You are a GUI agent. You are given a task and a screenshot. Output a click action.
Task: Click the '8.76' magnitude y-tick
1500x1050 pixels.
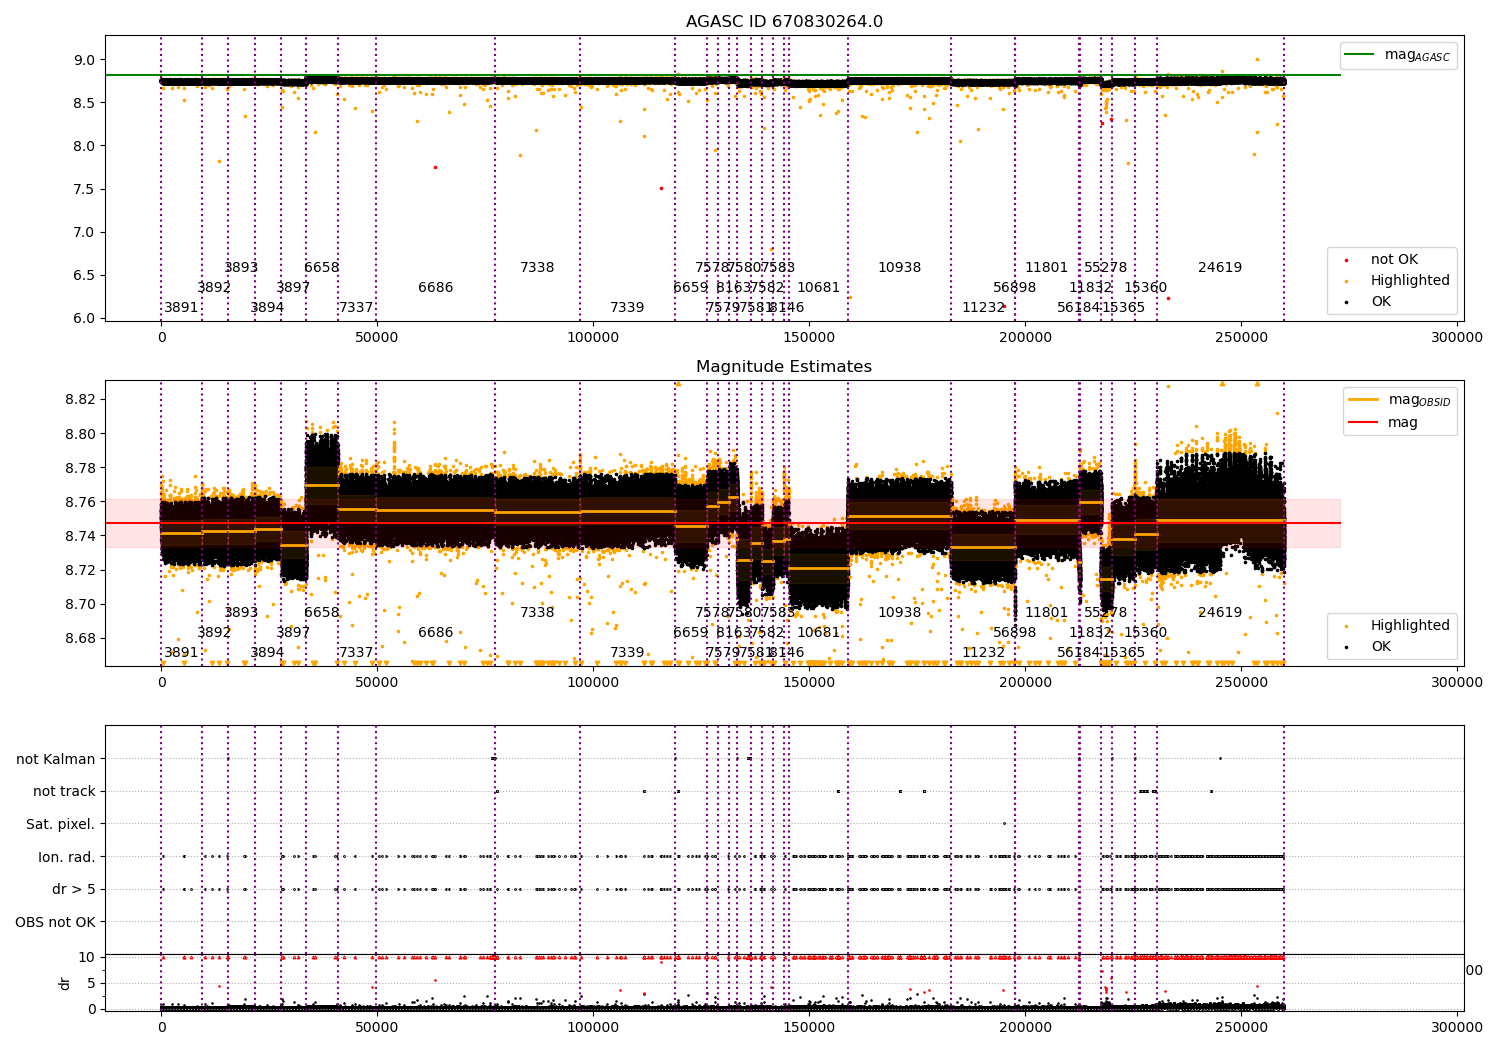tap(81, 502)
